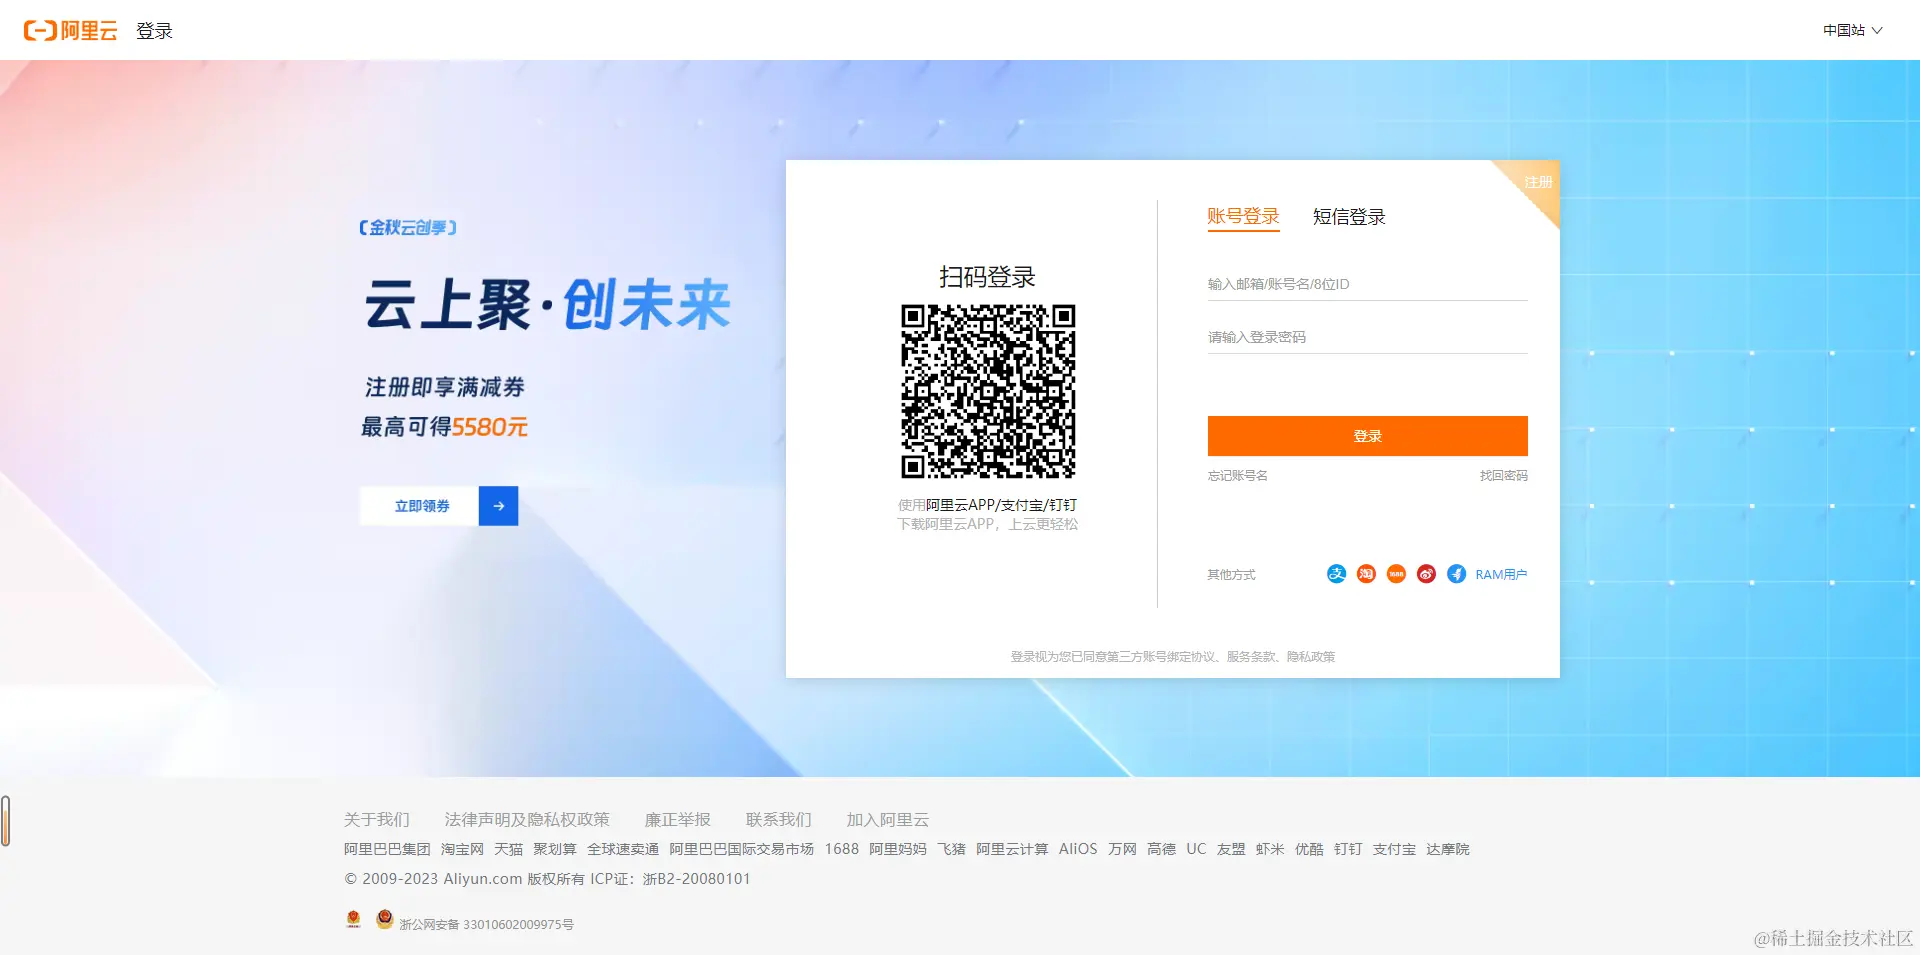Viewport: 1920px width, 955px height.
Task: Open UC footer link
Action: (1196, 849)
